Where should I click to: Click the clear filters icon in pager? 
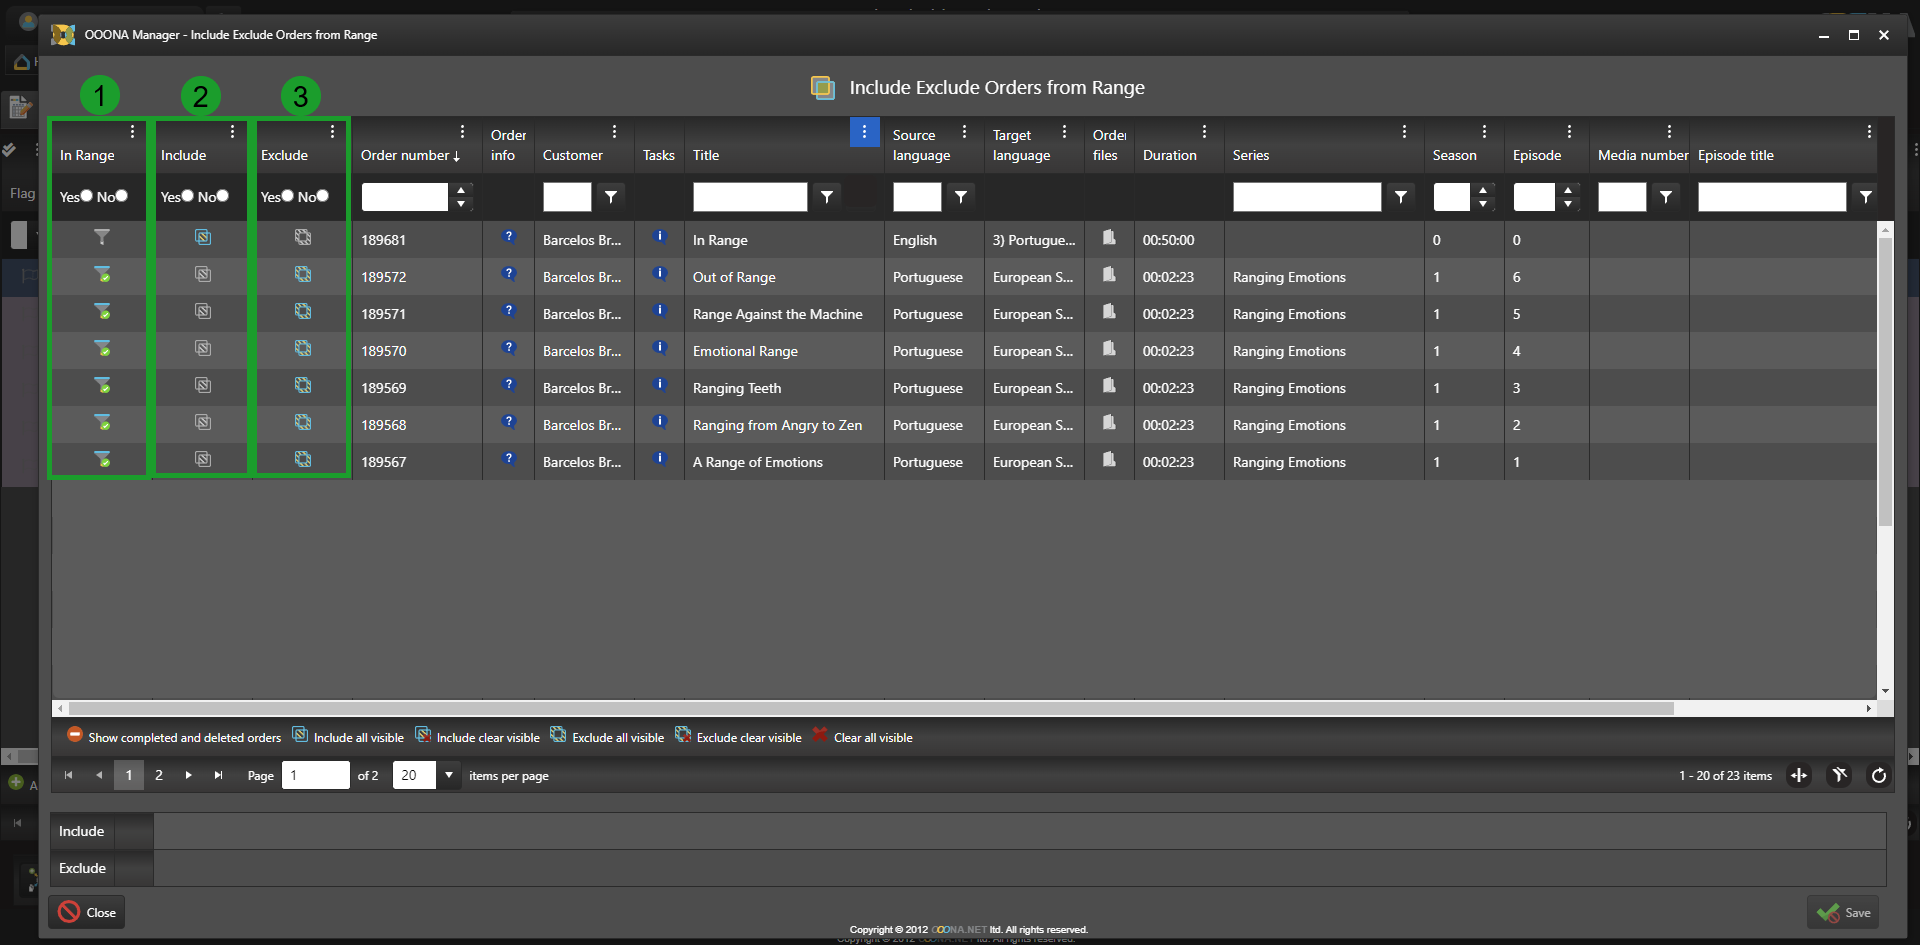coord(1839,776)
